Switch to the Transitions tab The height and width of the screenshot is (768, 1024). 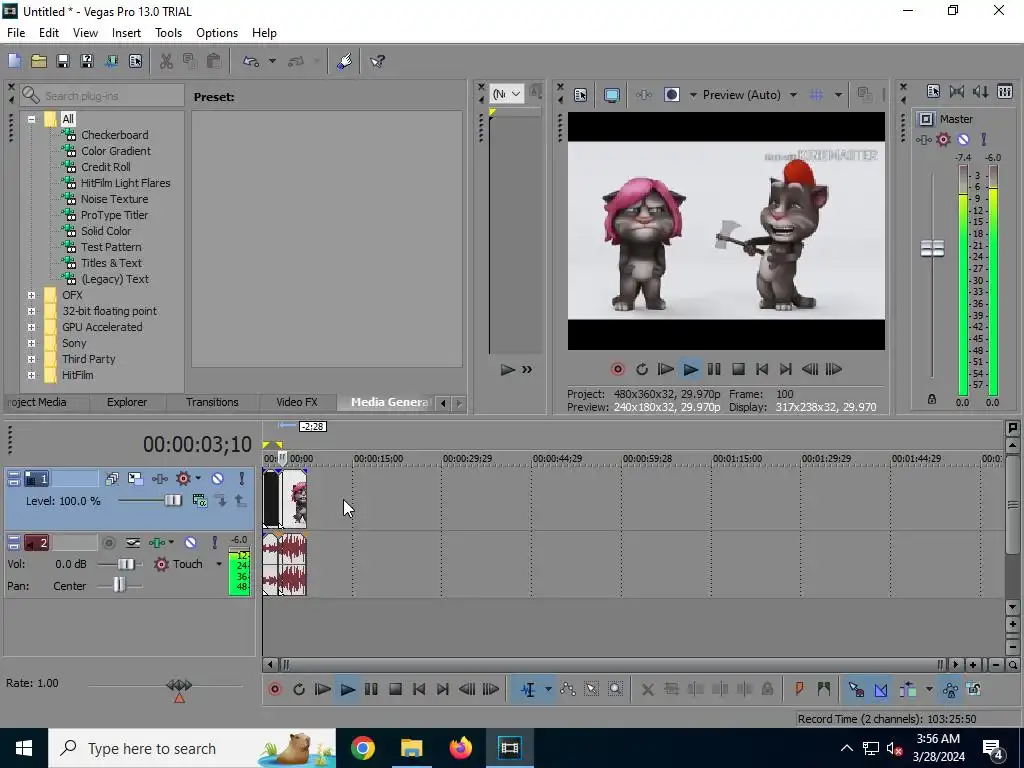click(212, 402)
